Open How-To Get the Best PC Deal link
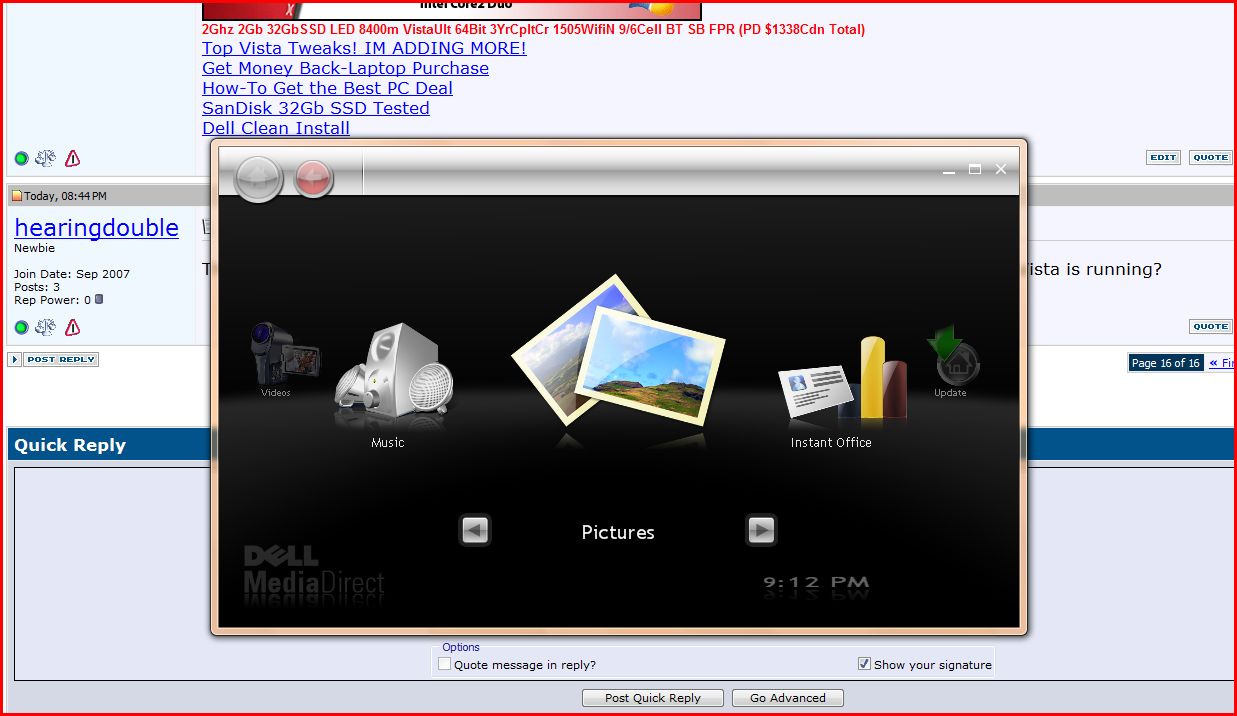The image size is (1237, 716). (x=327, y=88)
